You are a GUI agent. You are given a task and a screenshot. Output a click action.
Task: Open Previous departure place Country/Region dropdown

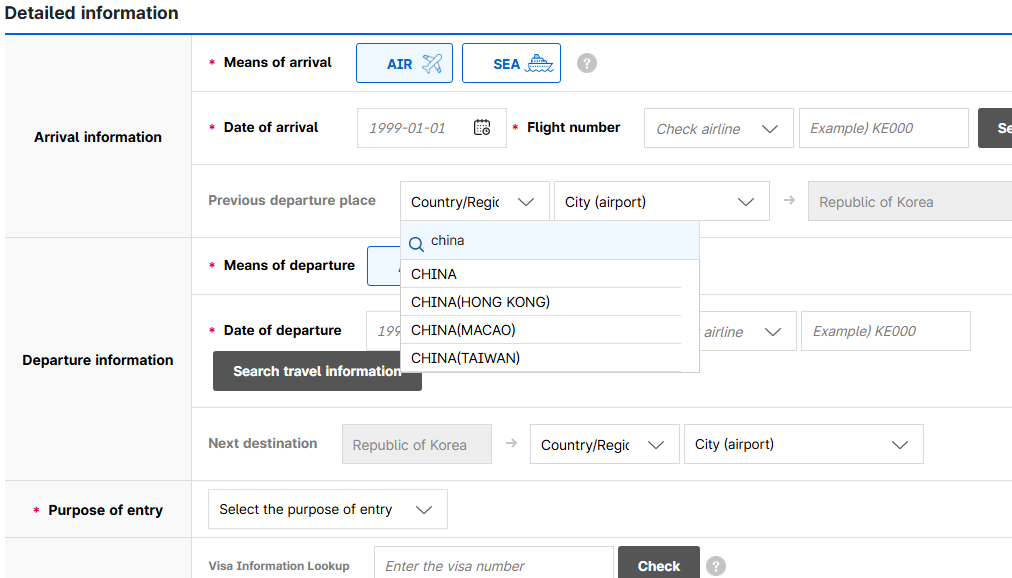[x=474, y=201]
